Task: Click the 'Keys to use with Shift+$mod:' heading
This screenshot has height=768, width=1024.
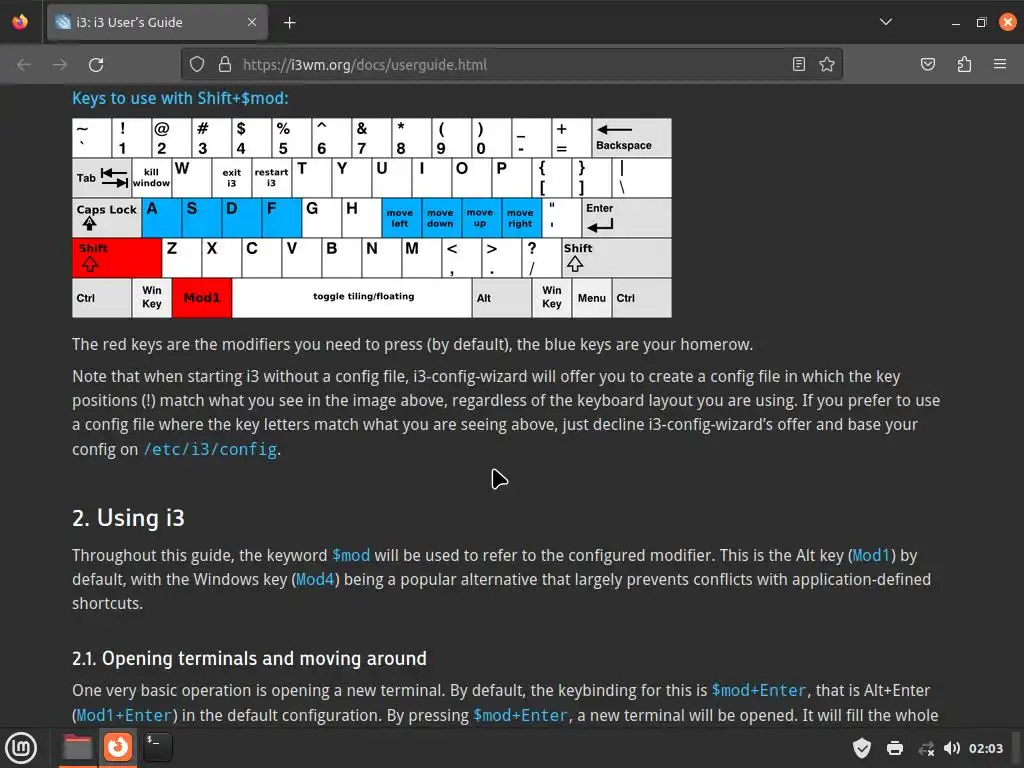Action: tap(180, 99)
